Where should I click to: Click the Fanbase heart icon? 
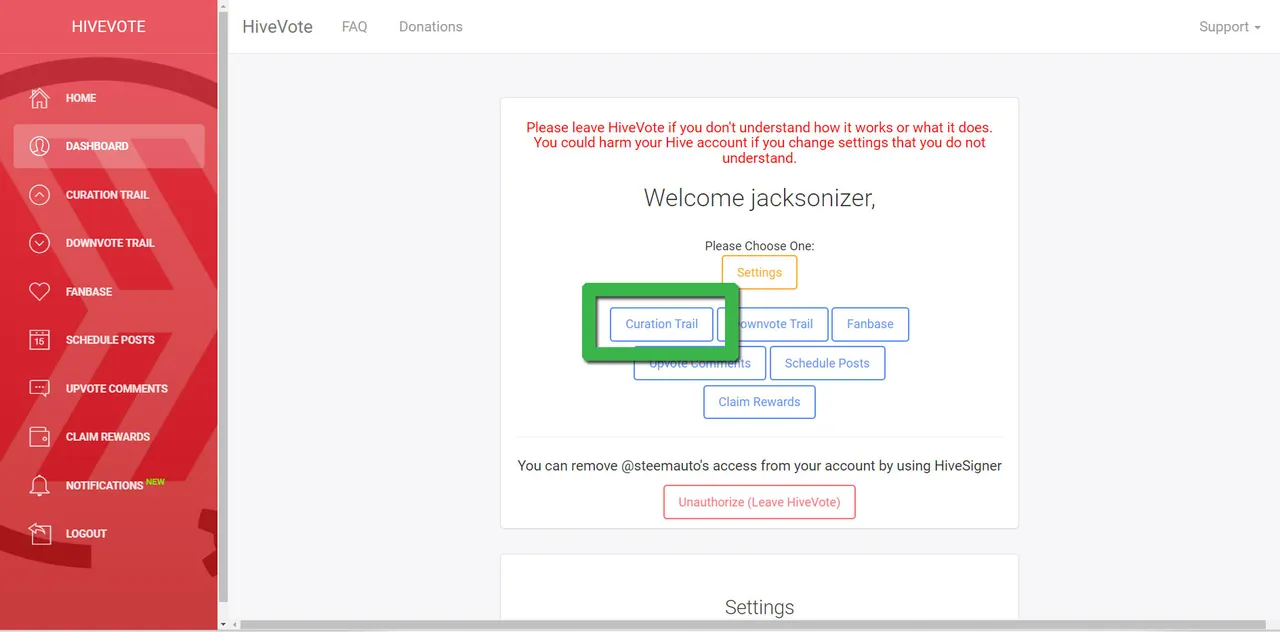point(39,292)
